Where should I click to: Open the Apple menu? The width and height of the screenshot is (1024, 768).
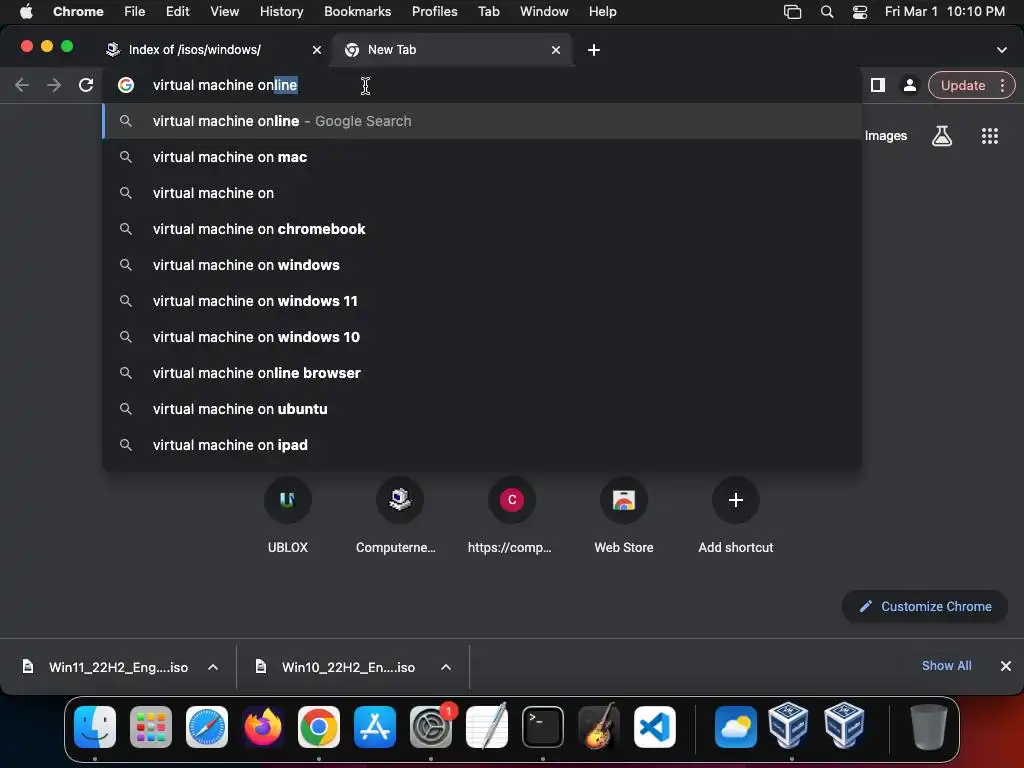click(26, 11)
